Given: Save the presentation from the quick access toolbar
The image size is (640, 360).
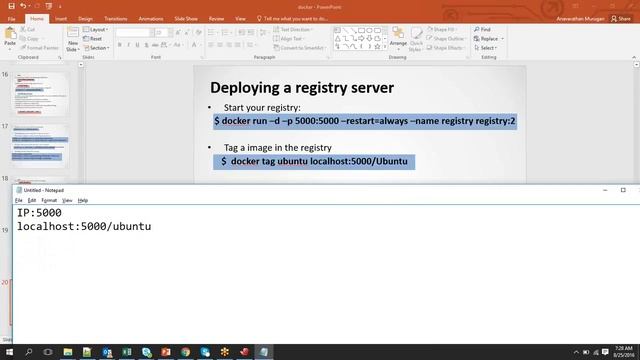Looking at the screenshot, I should (x=11, y=6).
